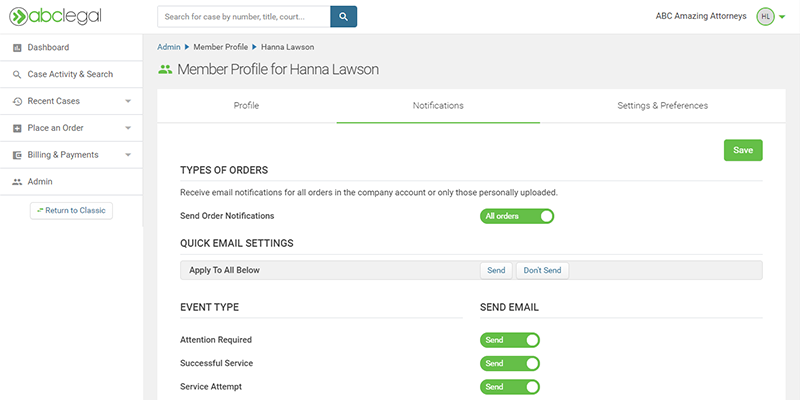The width and height of the screenshot is (800, 400).
Task: Click the magnifier search button
Action: point(343,17)
